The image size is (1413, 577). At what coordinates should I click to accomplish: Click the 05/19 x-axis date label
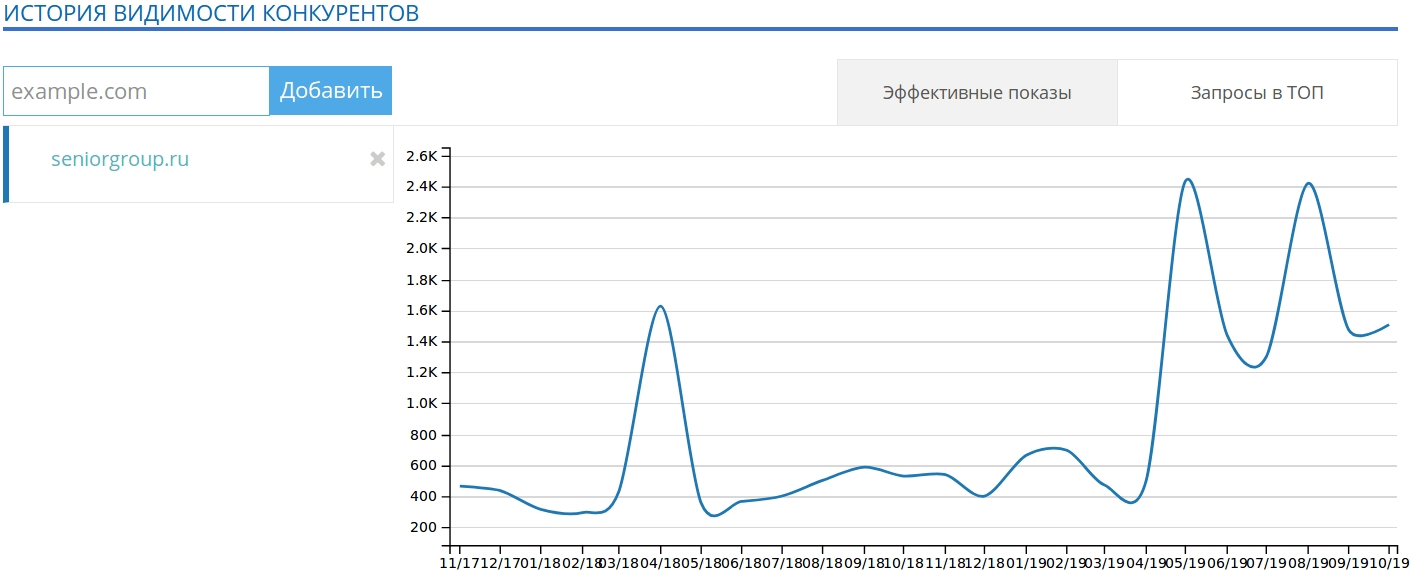[x=1186, y=564]
